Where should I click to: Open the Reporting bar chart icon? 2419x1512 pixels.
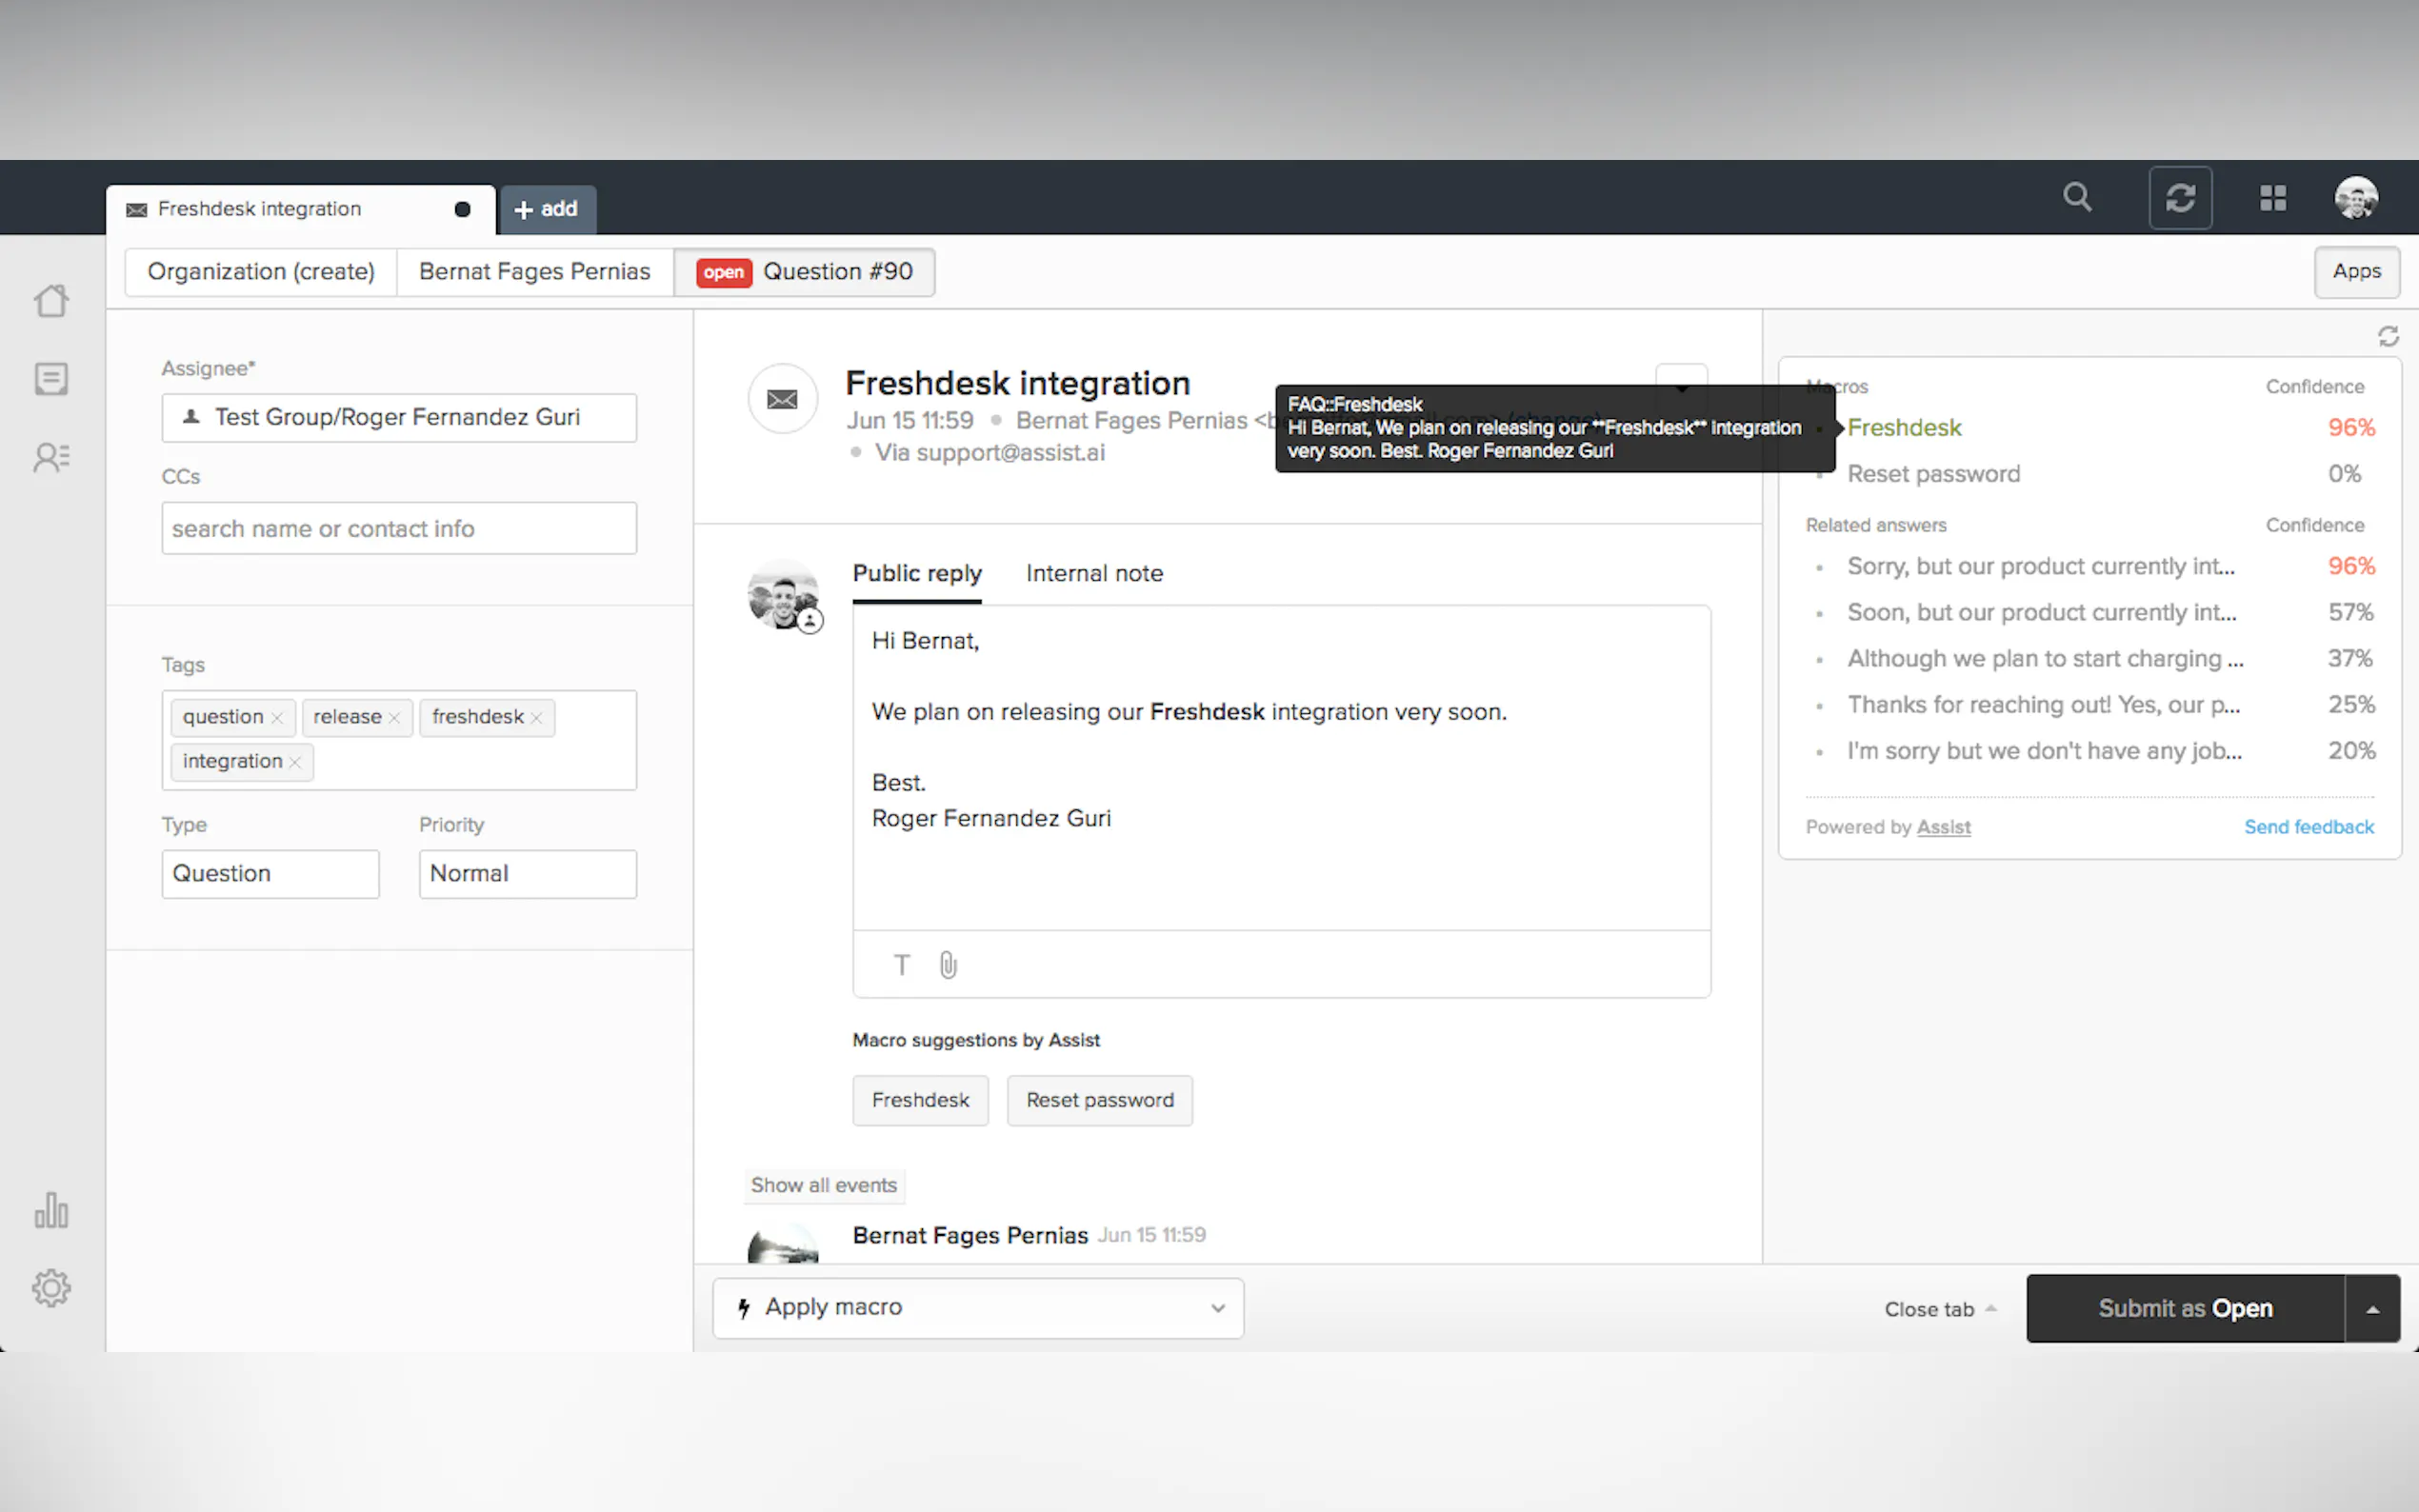51,1210
